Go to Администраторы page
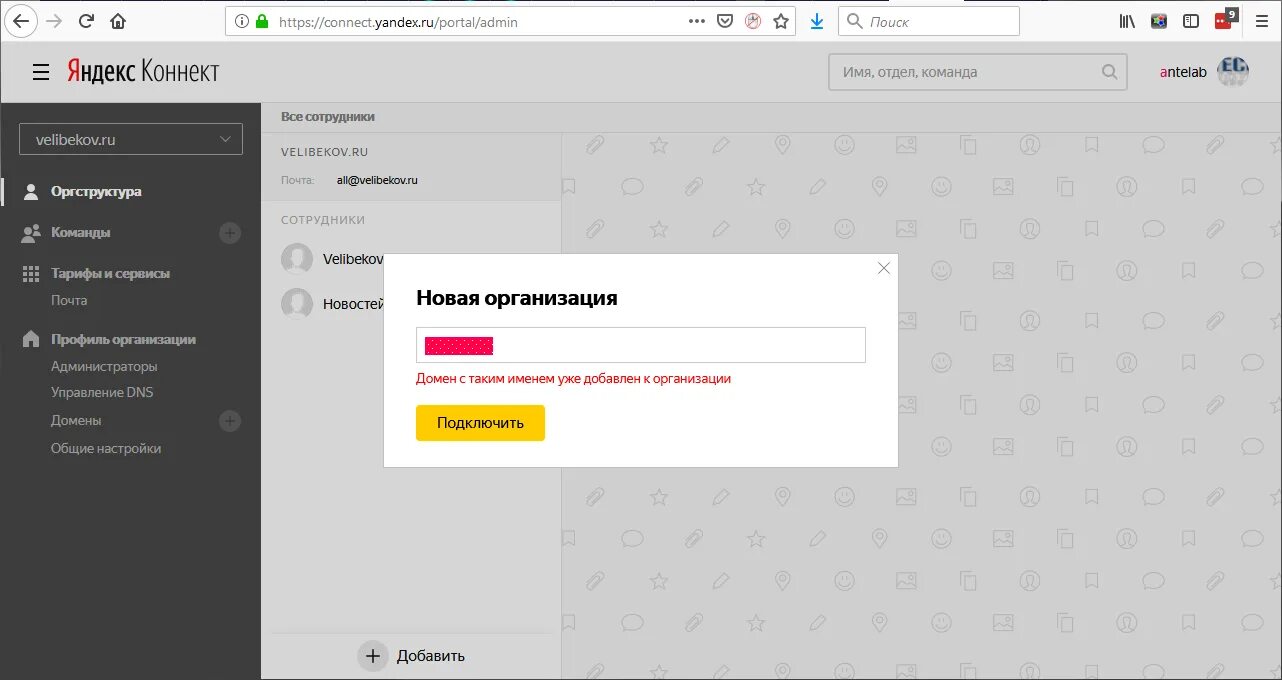1282x680 pixels. 104,366
